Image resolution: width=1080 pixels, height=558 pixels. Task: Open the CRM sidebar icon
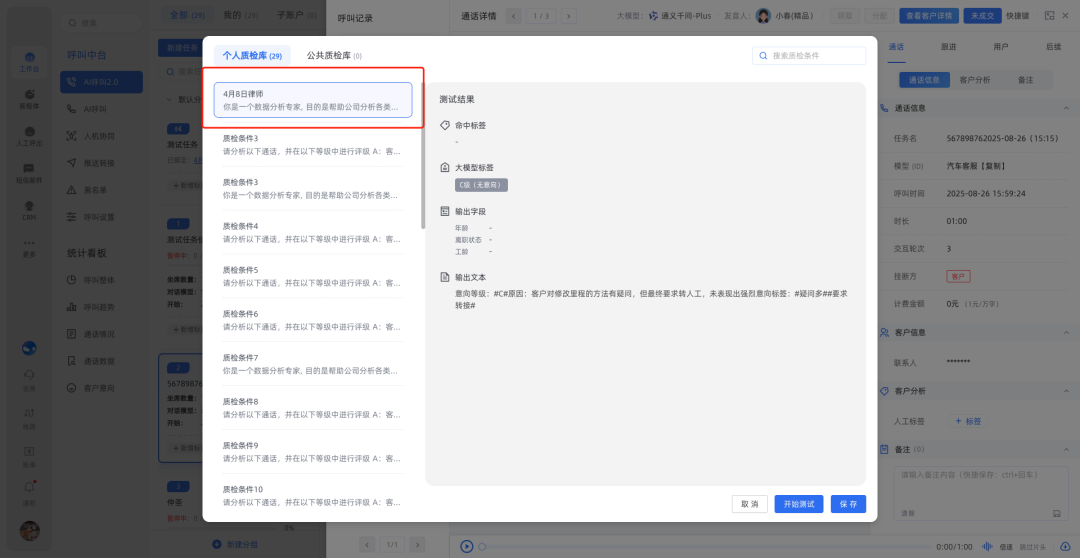point(29,207)
